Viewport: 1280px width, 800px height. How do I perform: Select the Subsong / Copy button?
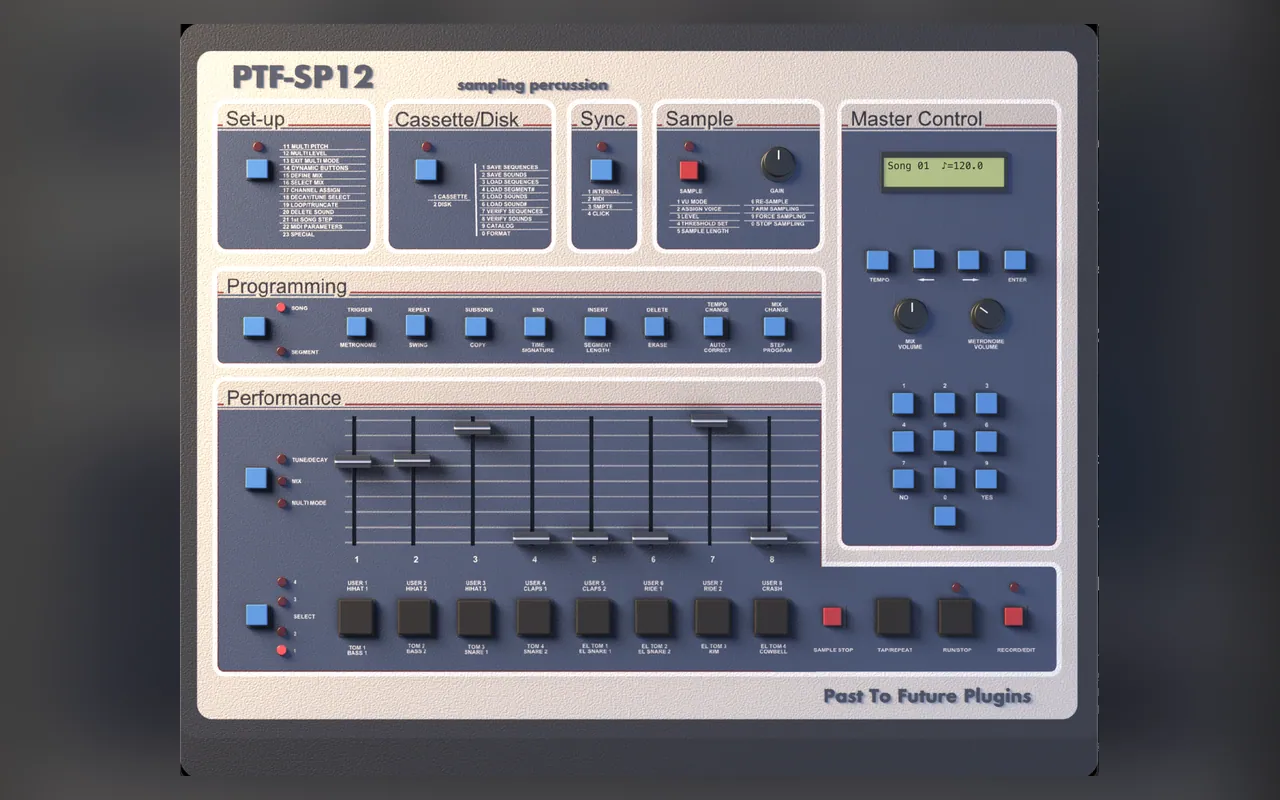(x=476, y=327)
